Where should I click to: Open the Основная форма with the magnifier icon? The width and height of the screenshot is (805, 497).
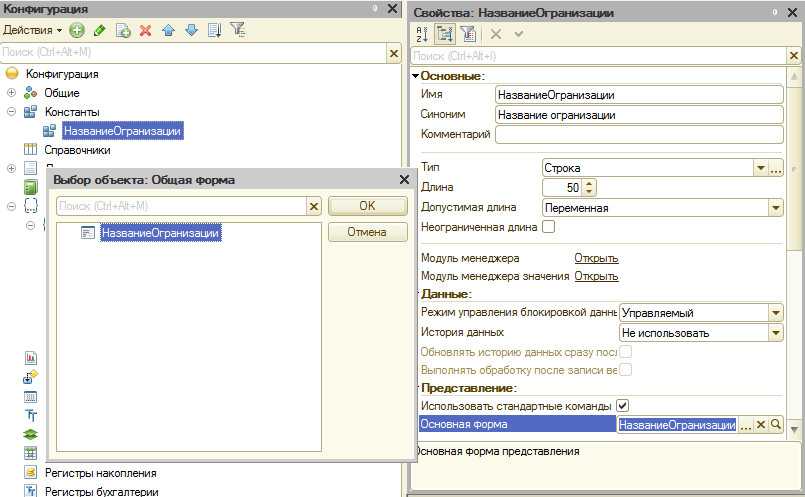[x=776, y=425]
